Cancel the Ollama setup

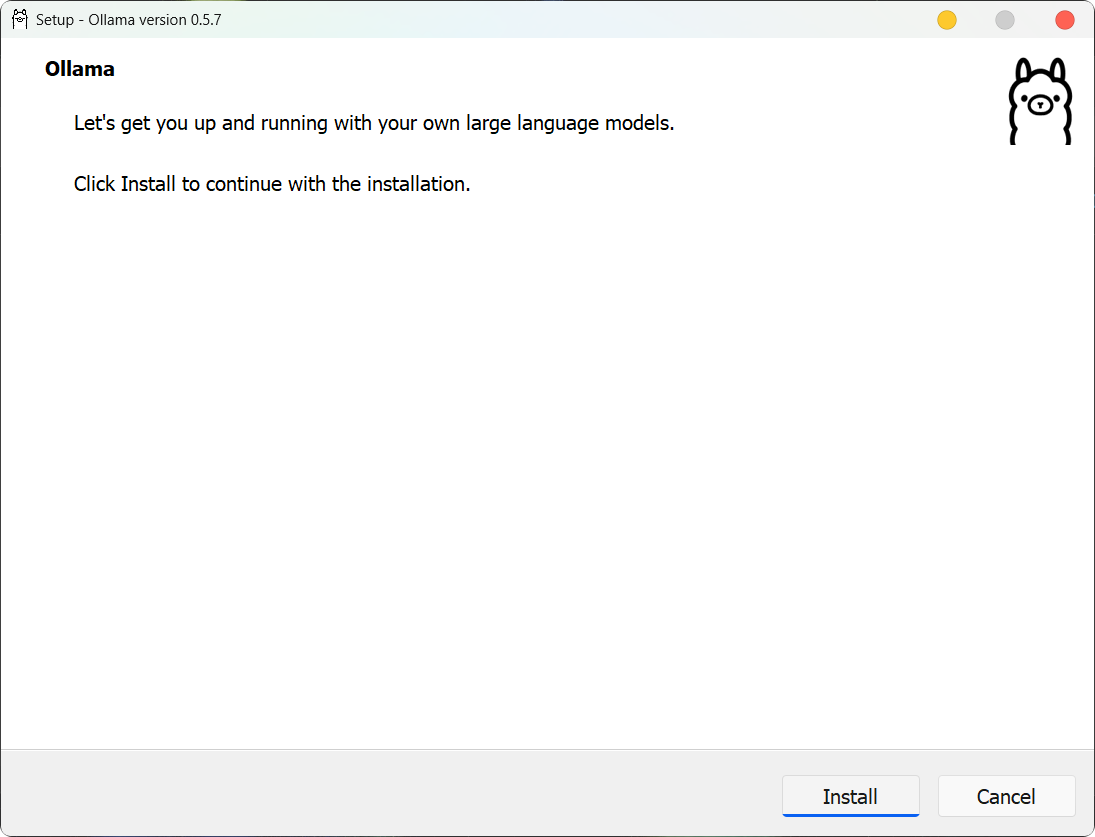(1006, 796)
